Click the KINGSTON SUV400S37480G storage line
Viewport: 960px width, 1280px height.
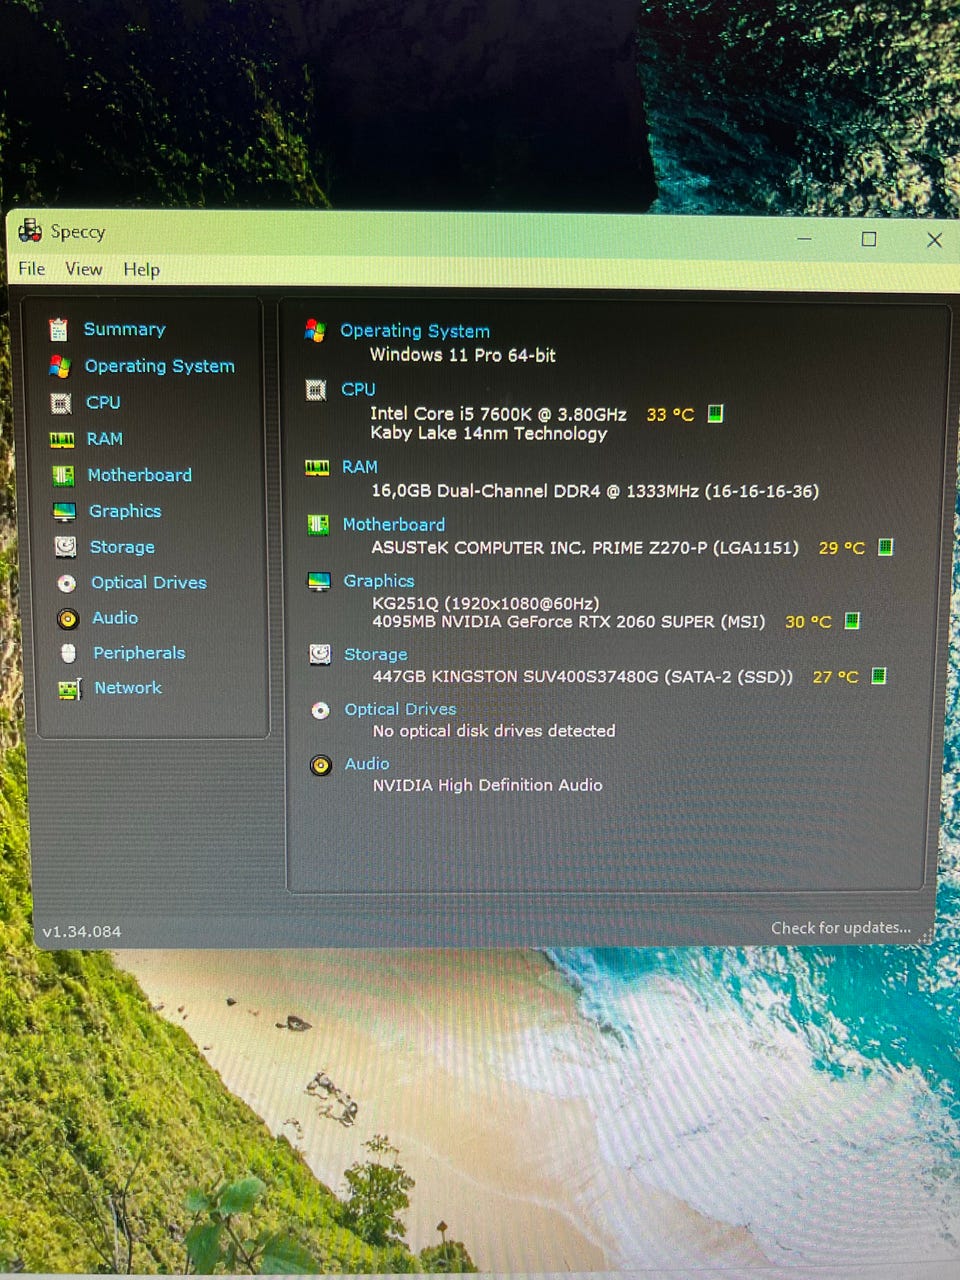(583, 677)
